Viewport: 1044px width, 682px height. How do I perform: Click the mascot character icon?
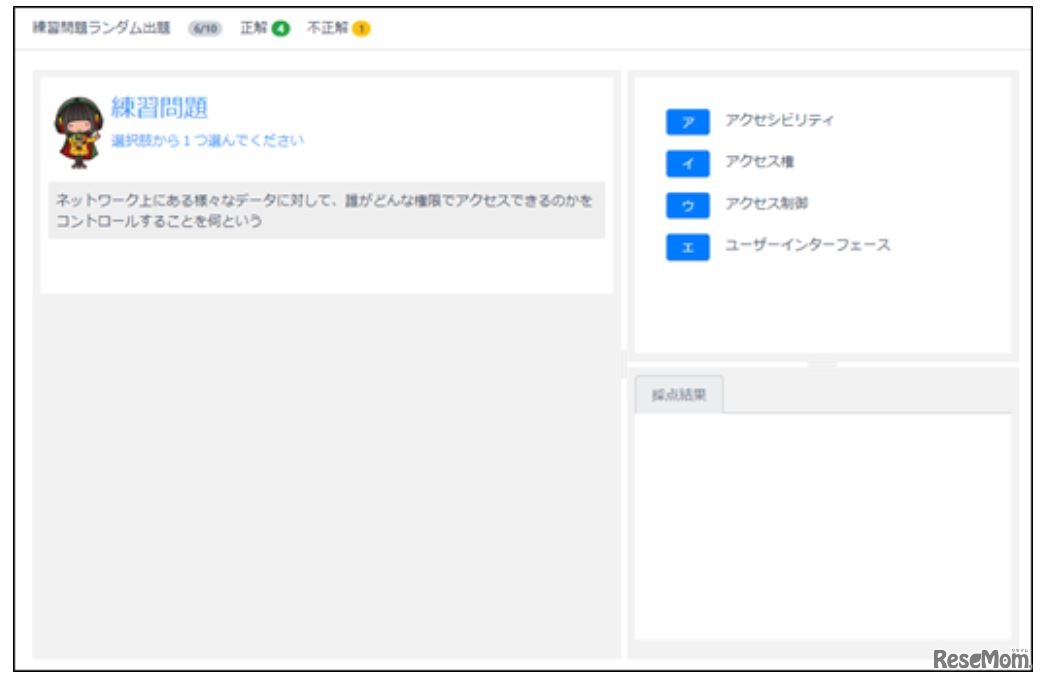point(78,132)
